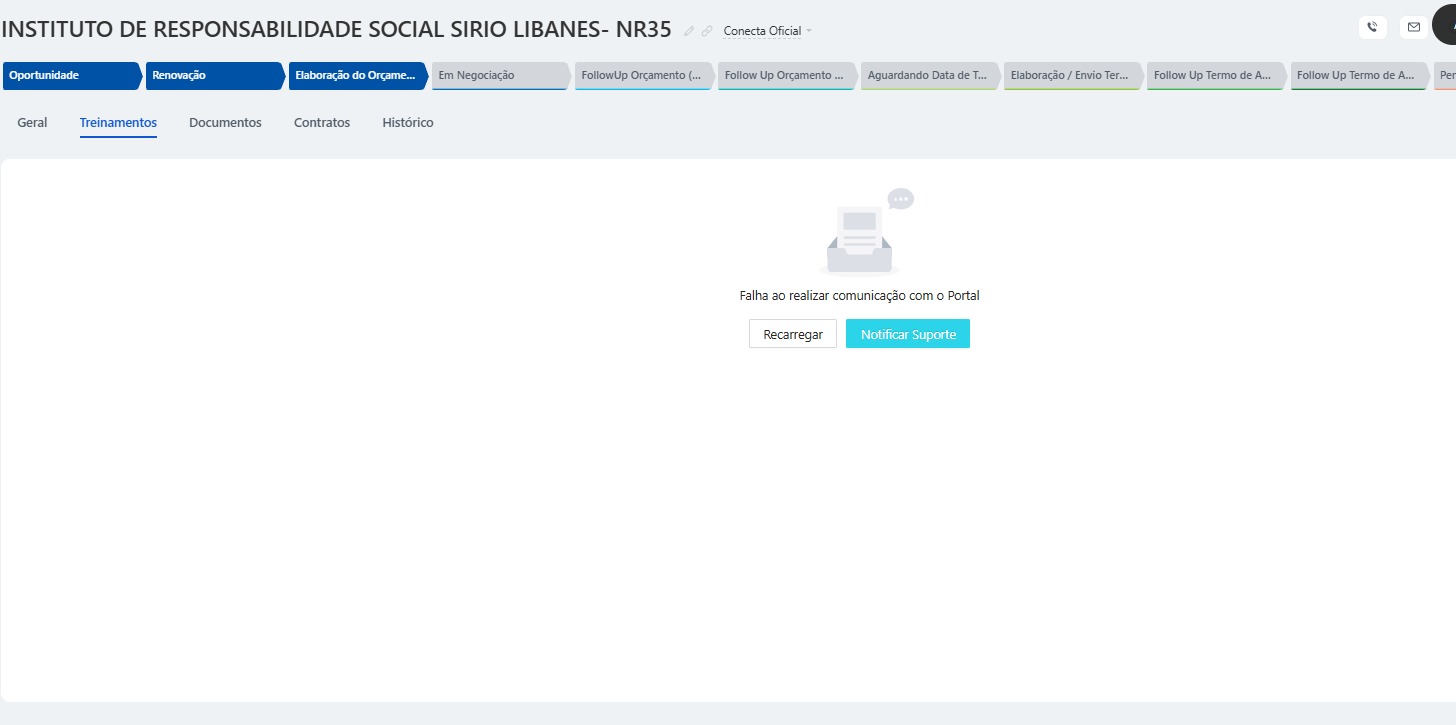
Task: Open the Geral tab
Action: point(32,123)
